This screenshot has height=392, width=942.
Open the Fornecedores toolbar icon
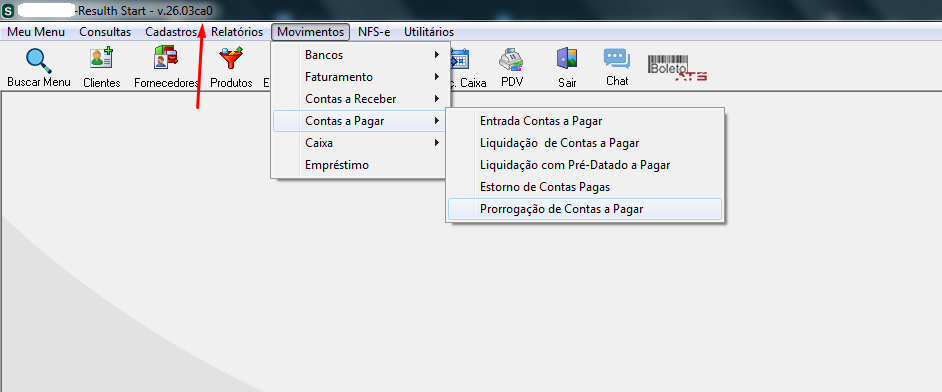pos(166,58)
